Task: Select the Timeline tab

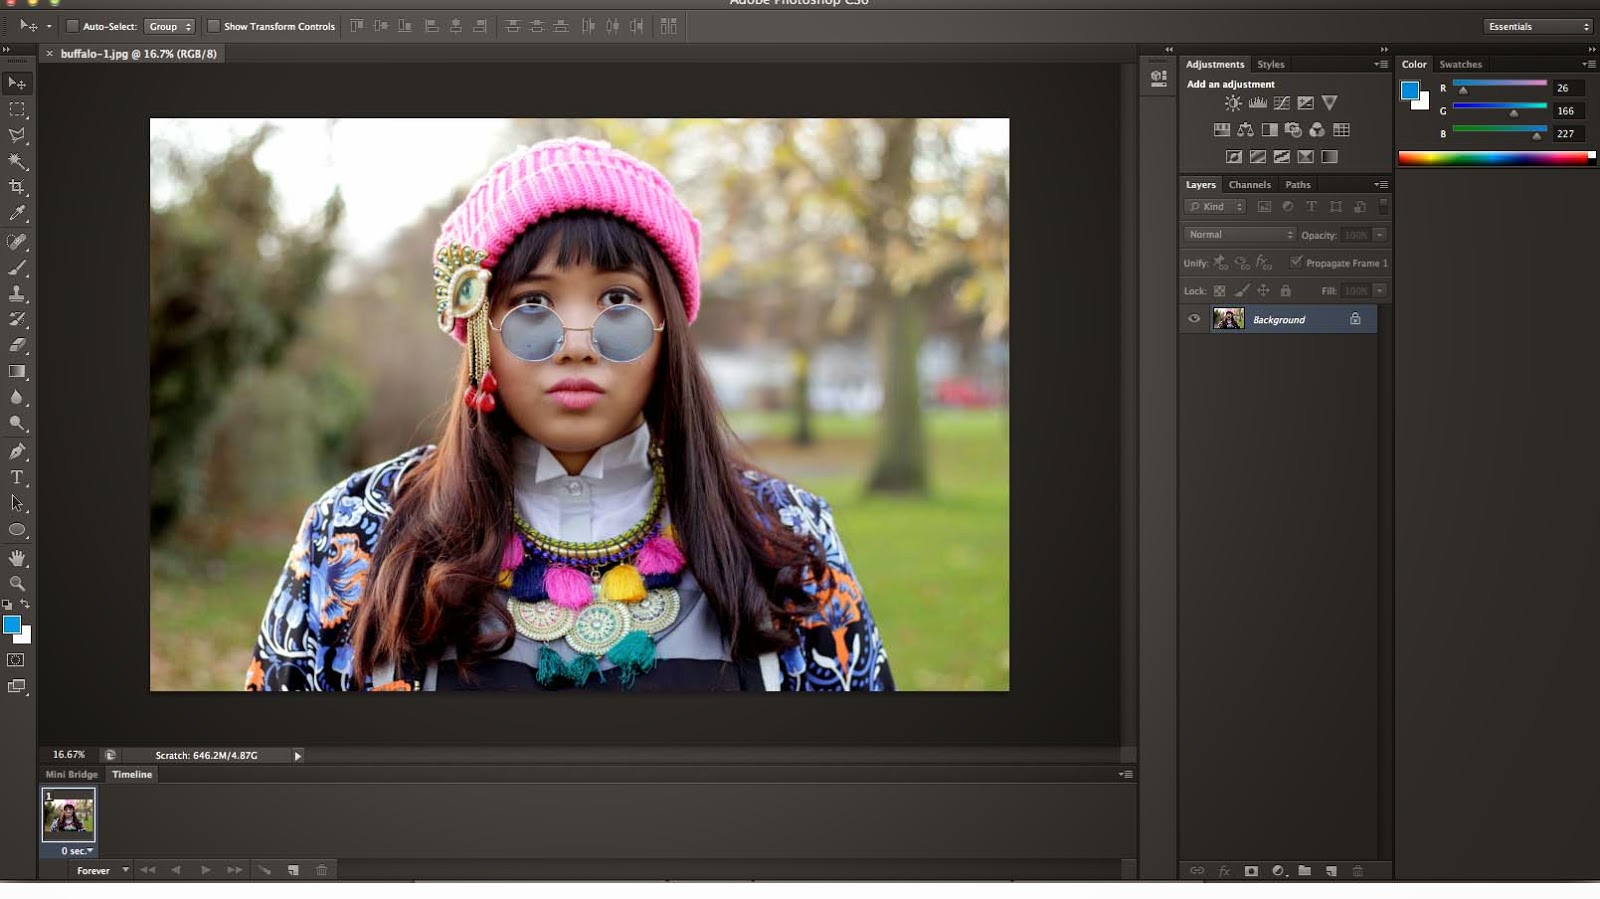Action: (x=132, y=774)
